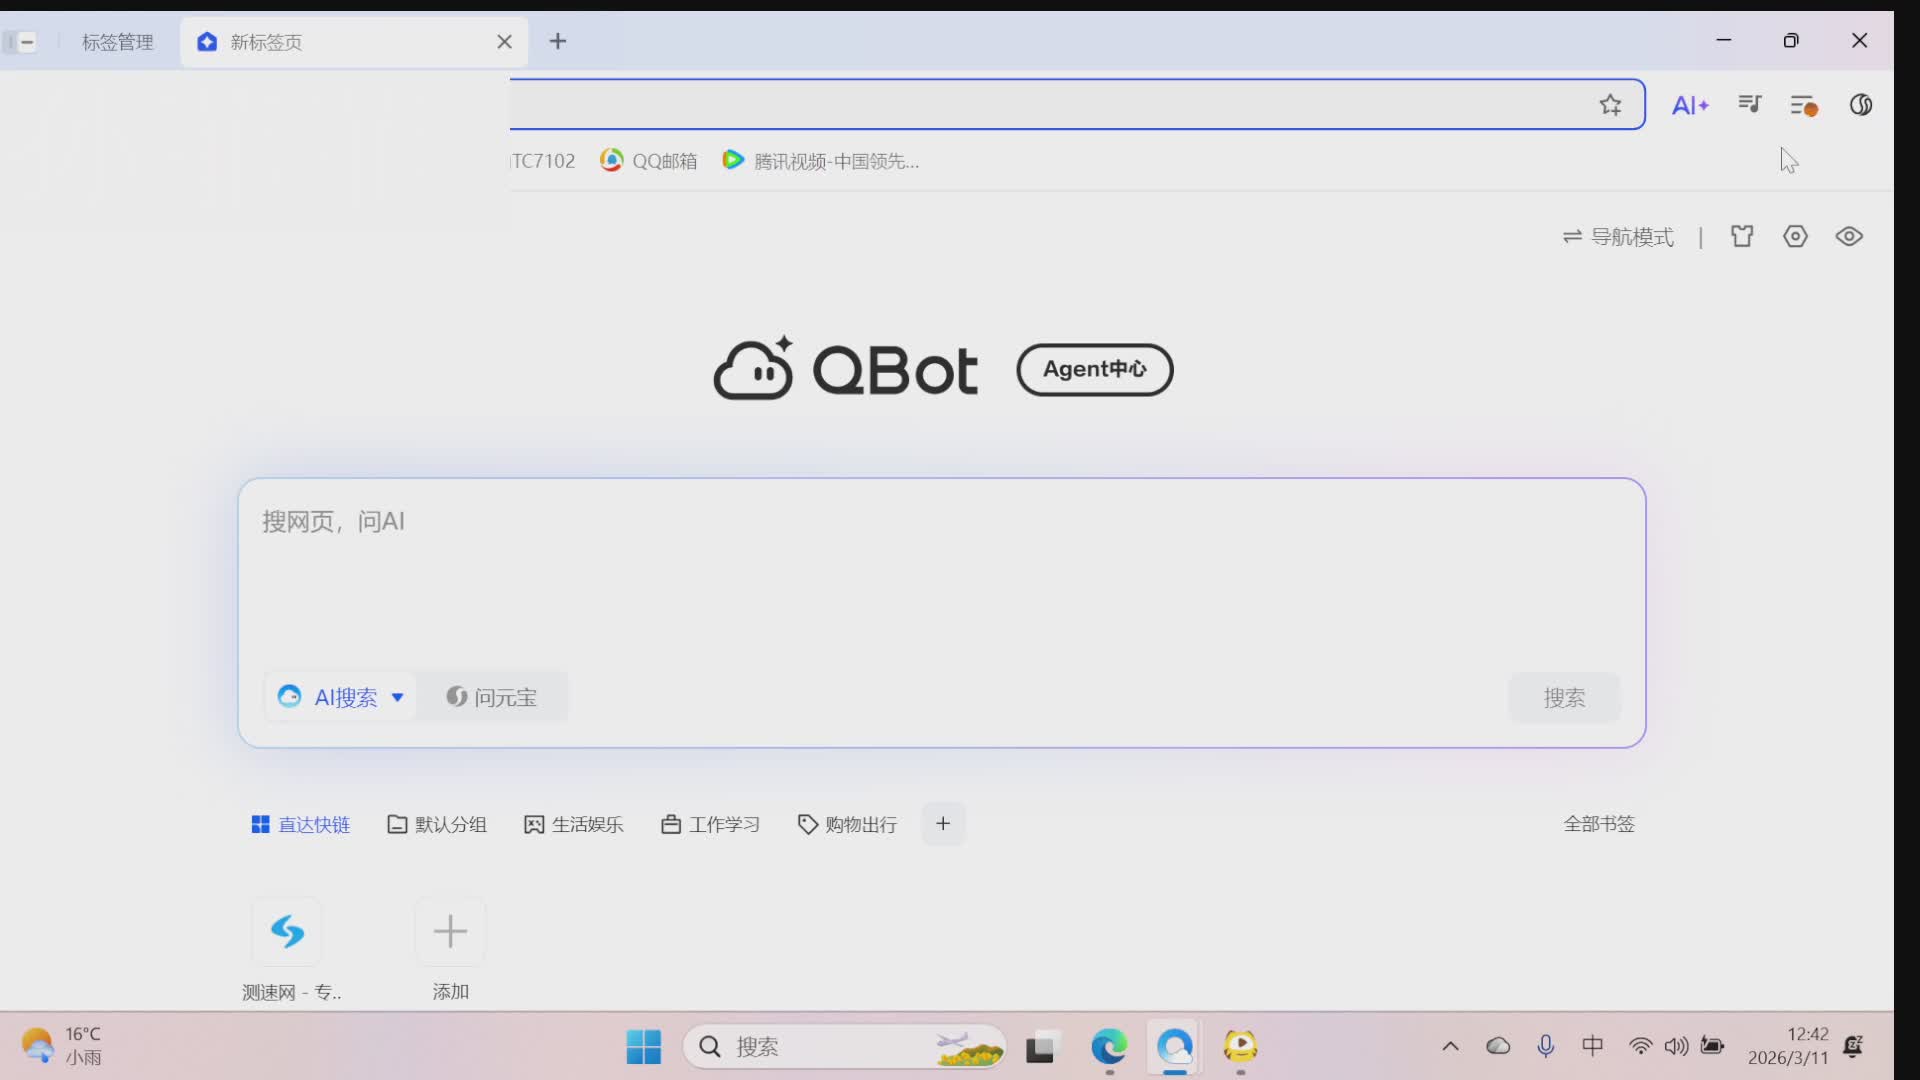Open the skin theme shirt icon
This screenshot has width=1920, height=1080.
(1742, 237)
